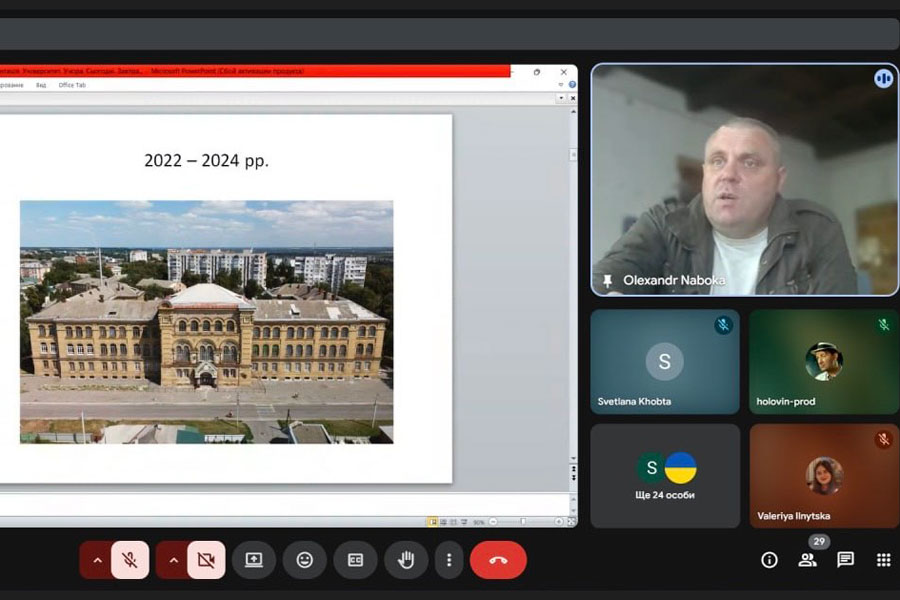Click the up arrow of the slide scrollbar
The image size is (900, 600).
point(573,111)
